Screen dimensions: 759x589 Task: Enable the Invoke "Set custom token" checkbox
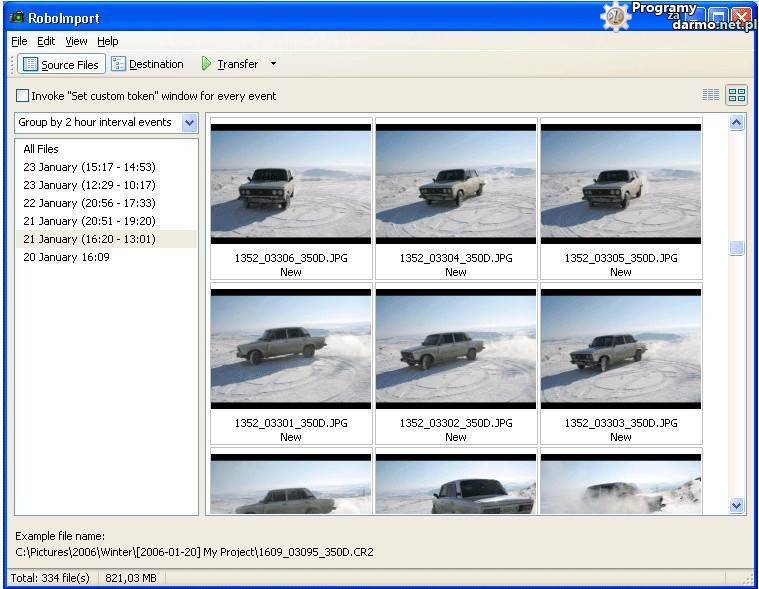click(x=22, y=96)
